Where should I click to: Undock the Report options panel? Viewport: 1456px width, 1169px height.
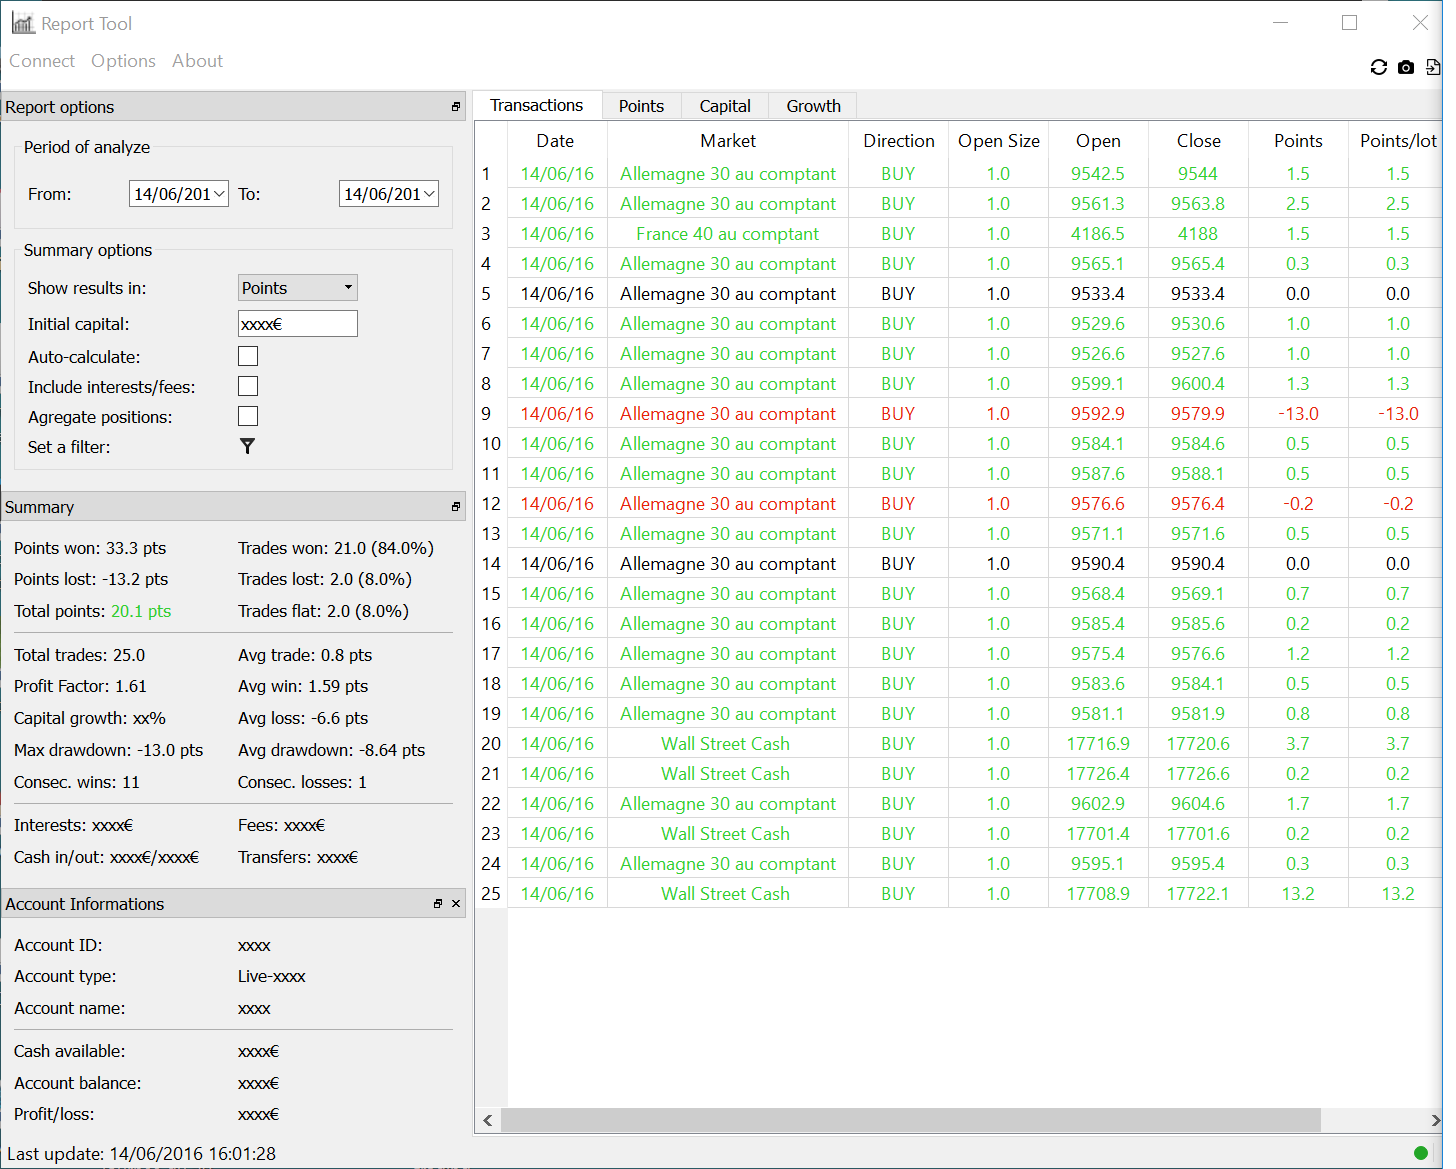tap(456, 107)
